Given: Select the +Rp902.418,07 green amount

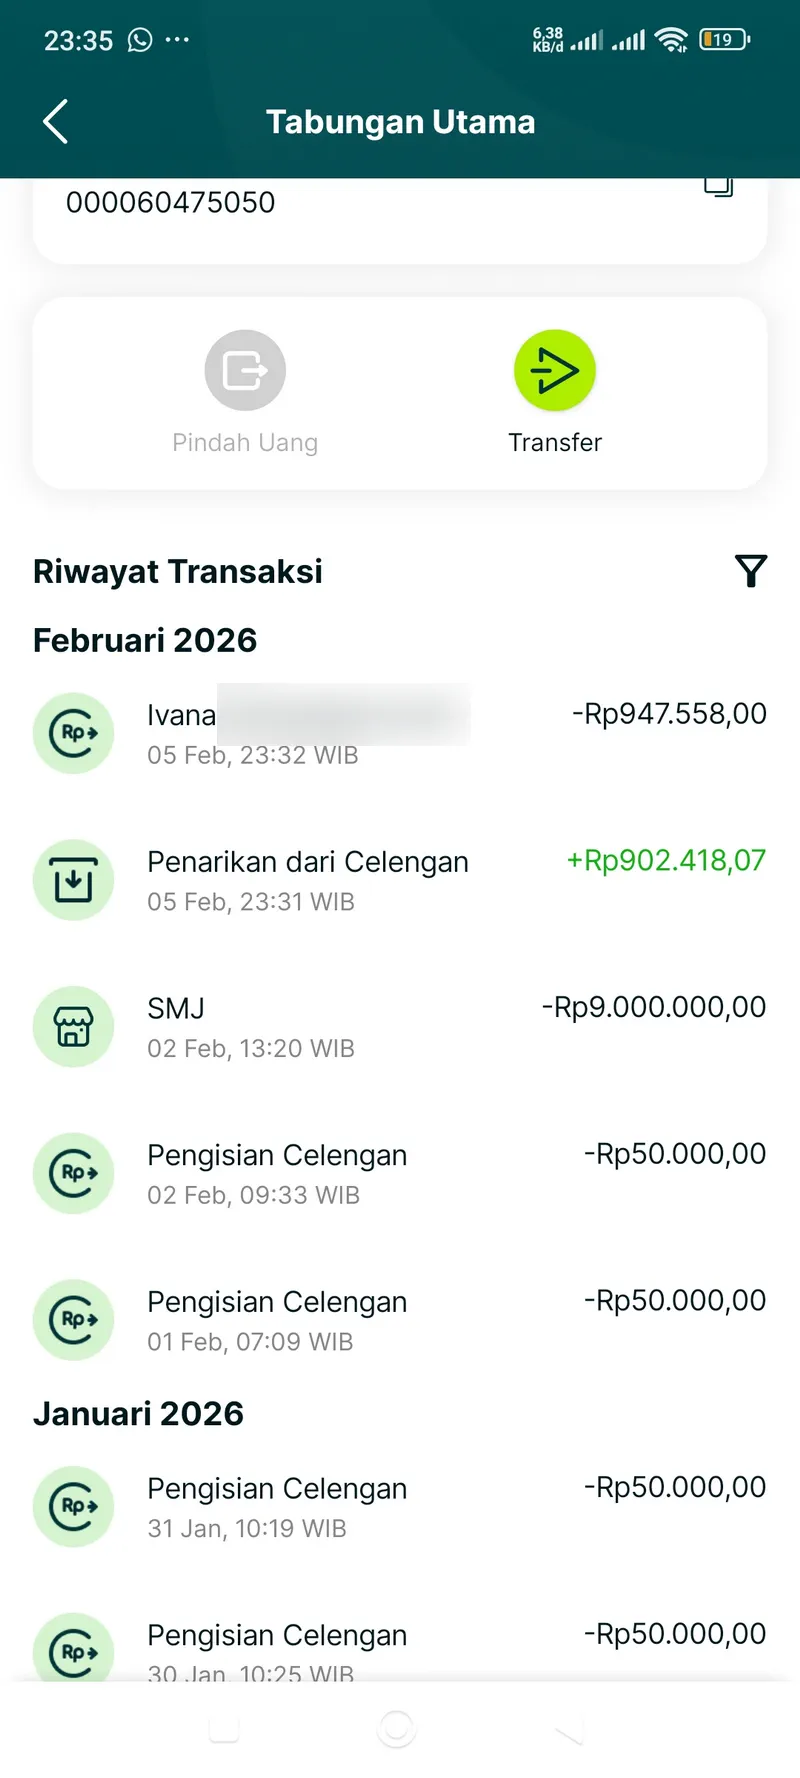Looking at the screenshot, I should pyautogui.click(x=666, y=861).
